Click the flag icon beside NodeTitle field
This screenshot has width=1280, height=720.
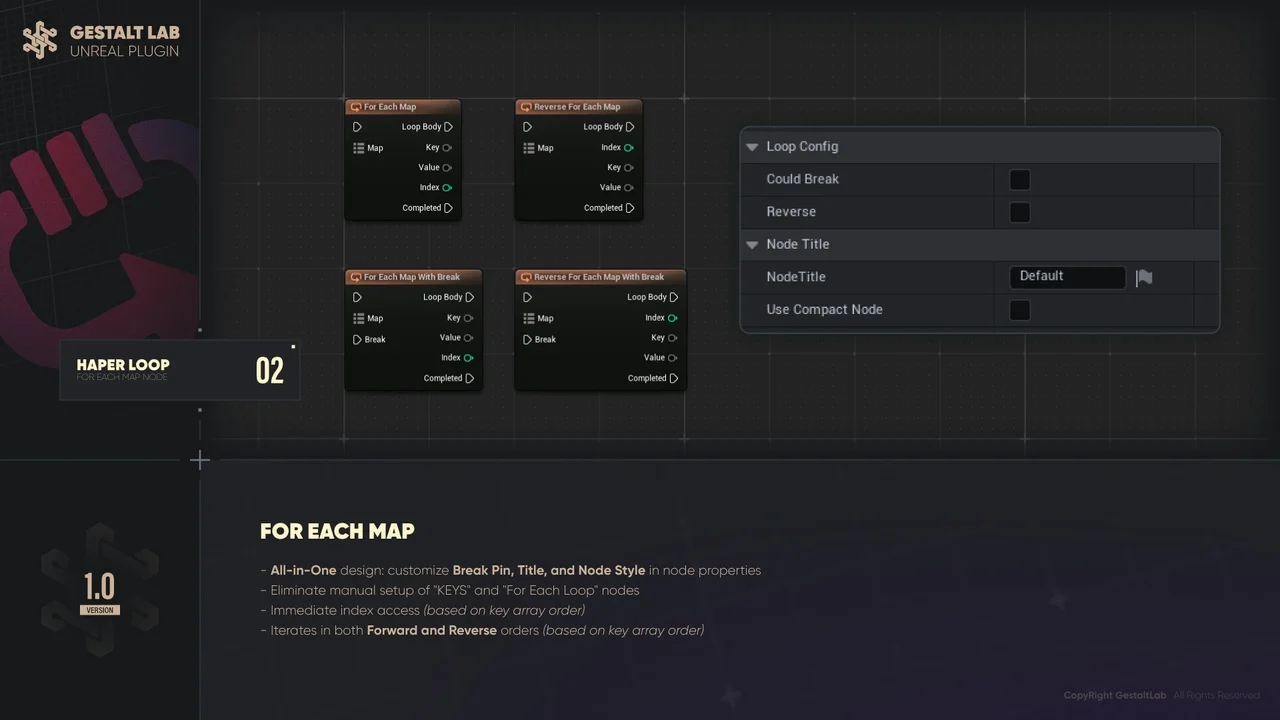coord(1144,278)
